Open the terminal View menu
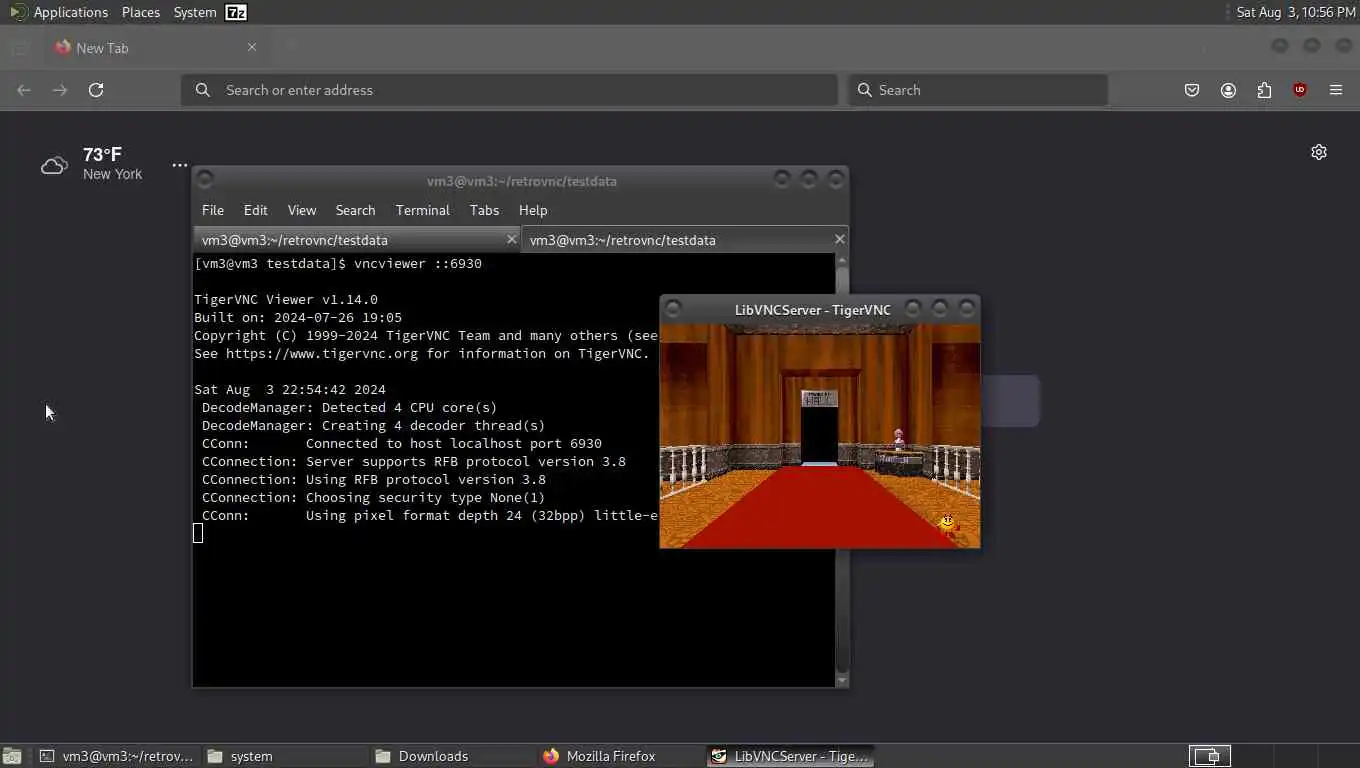The image size is (1360, 768). [x=302, y=210]
